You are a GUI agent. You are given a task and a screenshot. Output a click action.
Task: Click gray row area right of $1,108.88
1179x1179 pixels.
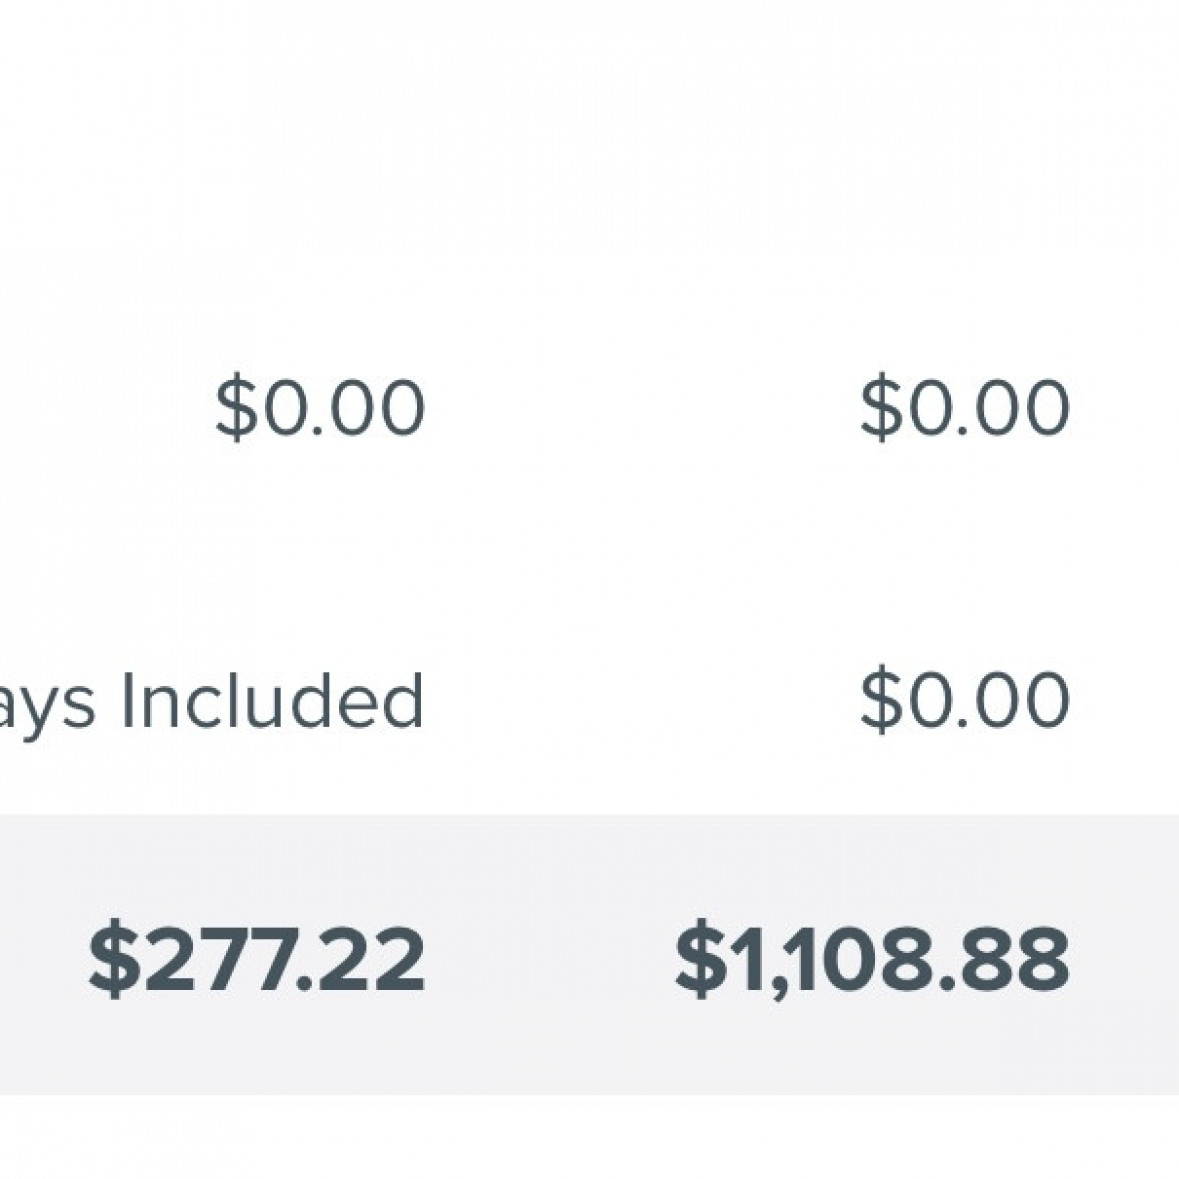coord(1125,960)
